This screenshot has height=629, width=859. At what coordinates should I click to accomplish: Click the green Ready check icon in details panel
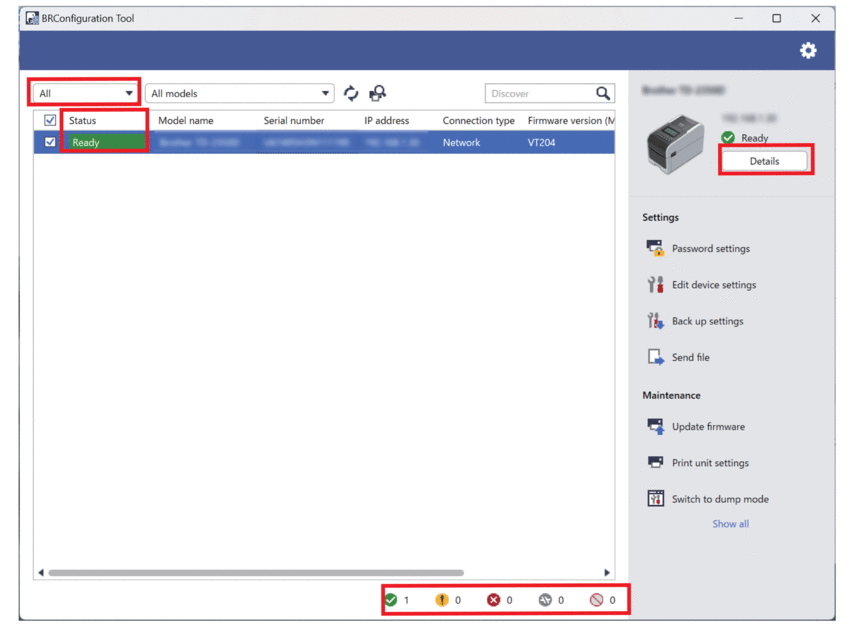(x=728, y=138)
